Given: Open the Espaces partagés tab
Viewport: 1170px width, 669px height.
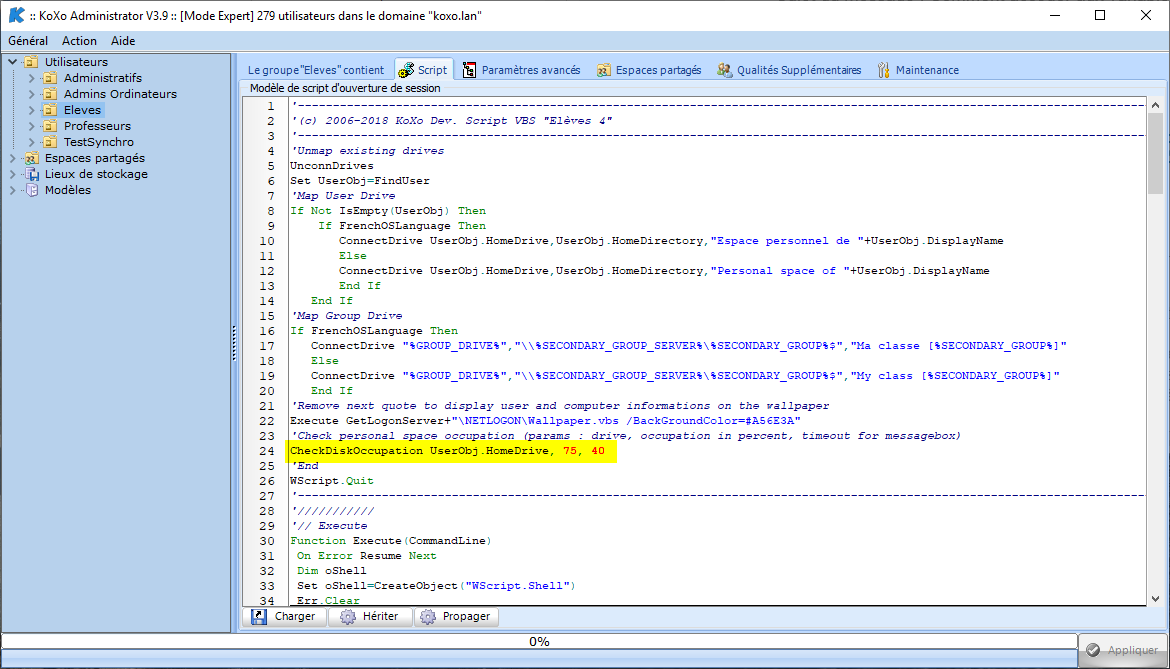Looking at the screenshot, I should (649, 70).
